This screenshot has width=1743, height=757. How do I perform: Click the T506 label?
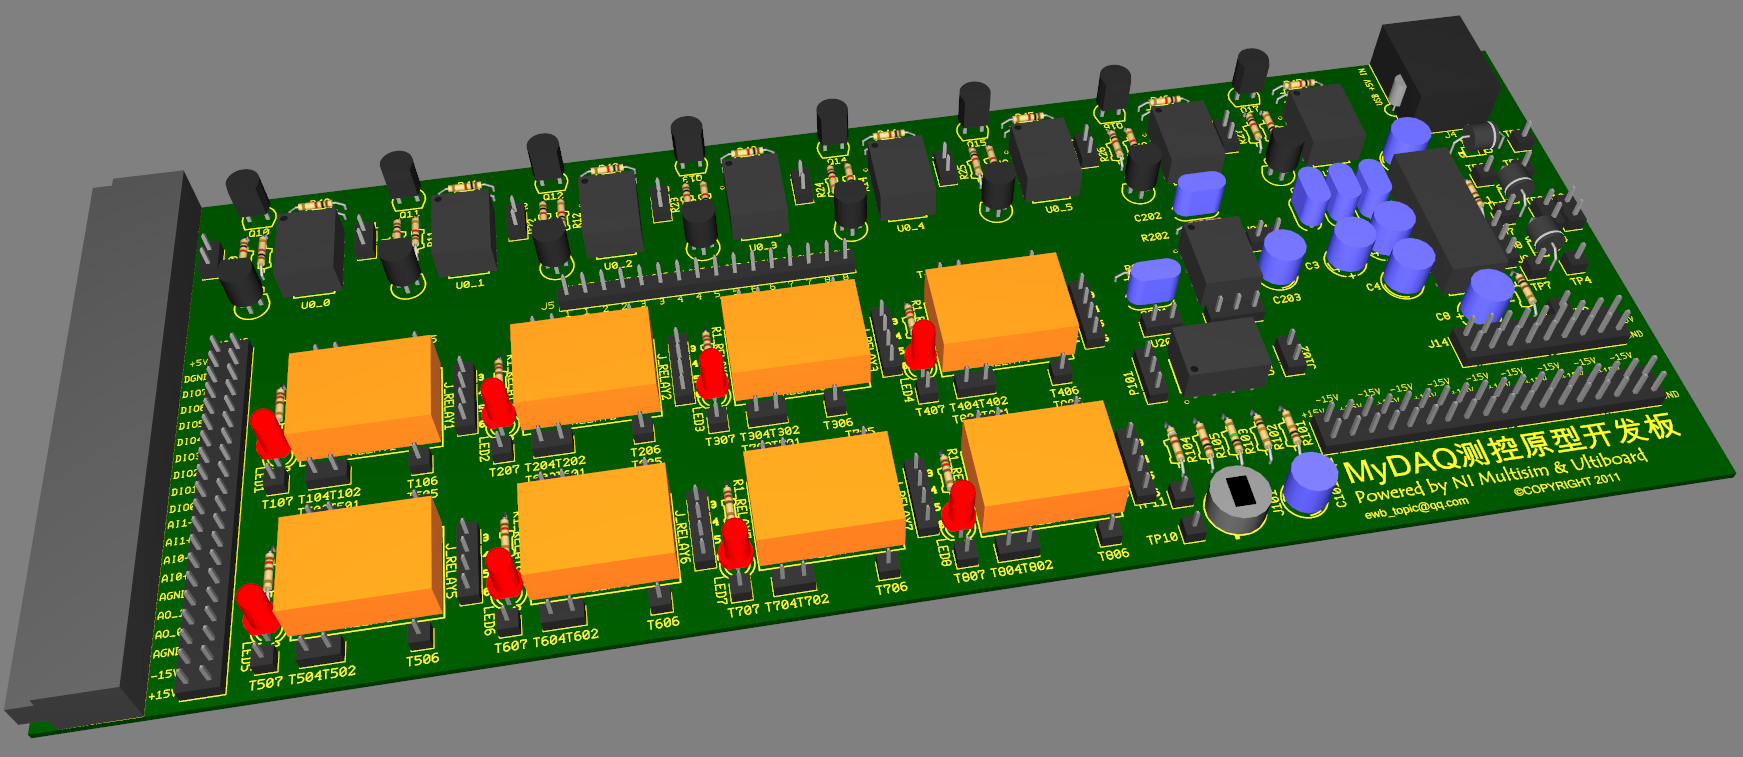[x=422, y=659]
